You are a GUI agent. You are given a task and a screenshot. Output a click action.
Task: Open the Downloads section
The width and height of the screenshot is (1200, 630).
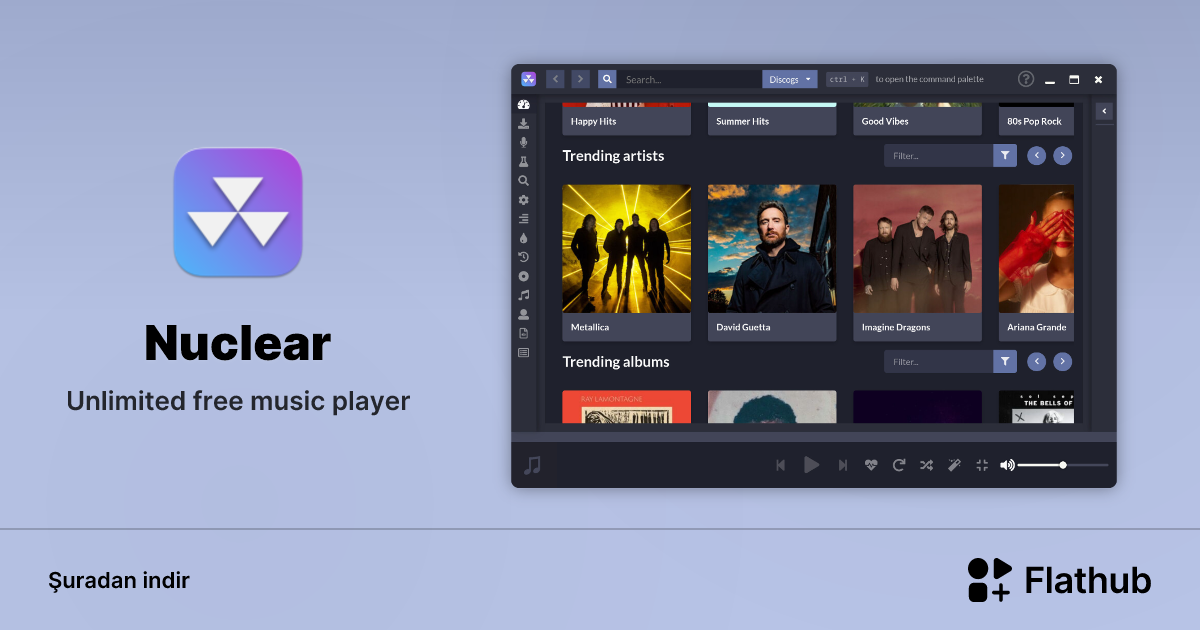(523, 123)
